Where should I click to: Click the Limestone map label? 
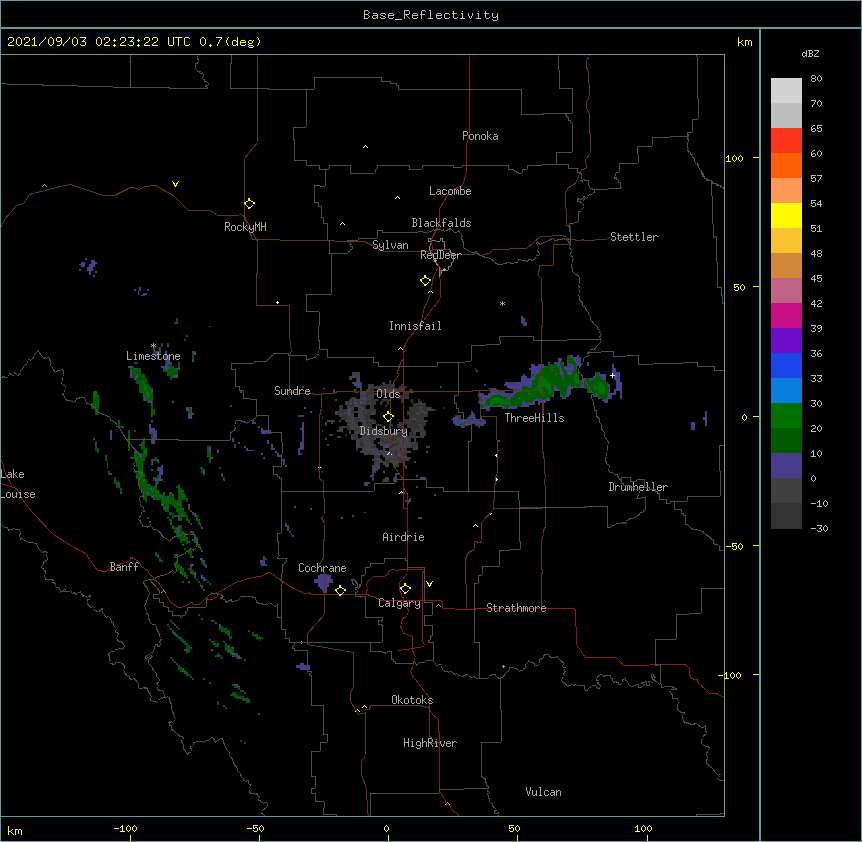point(153,356)
